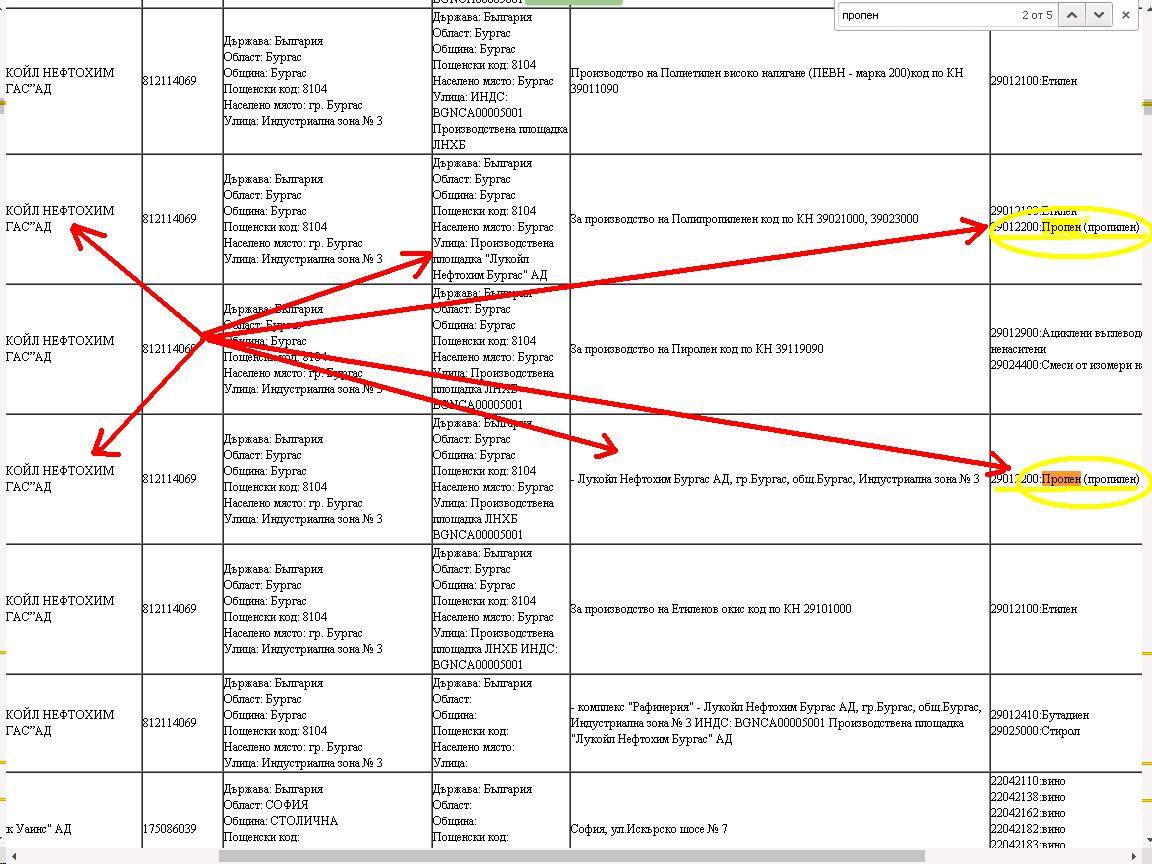Click "Производствена площадка ЛНХБ" in Полиетилен row

(x=500, y=137)
